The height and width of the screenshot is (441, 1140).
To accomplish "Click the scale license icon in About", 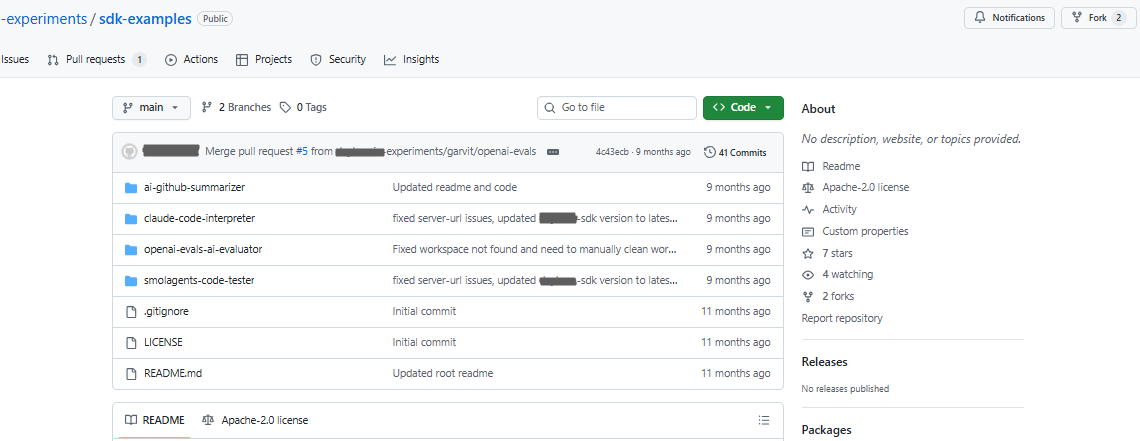I will (808, 187).
